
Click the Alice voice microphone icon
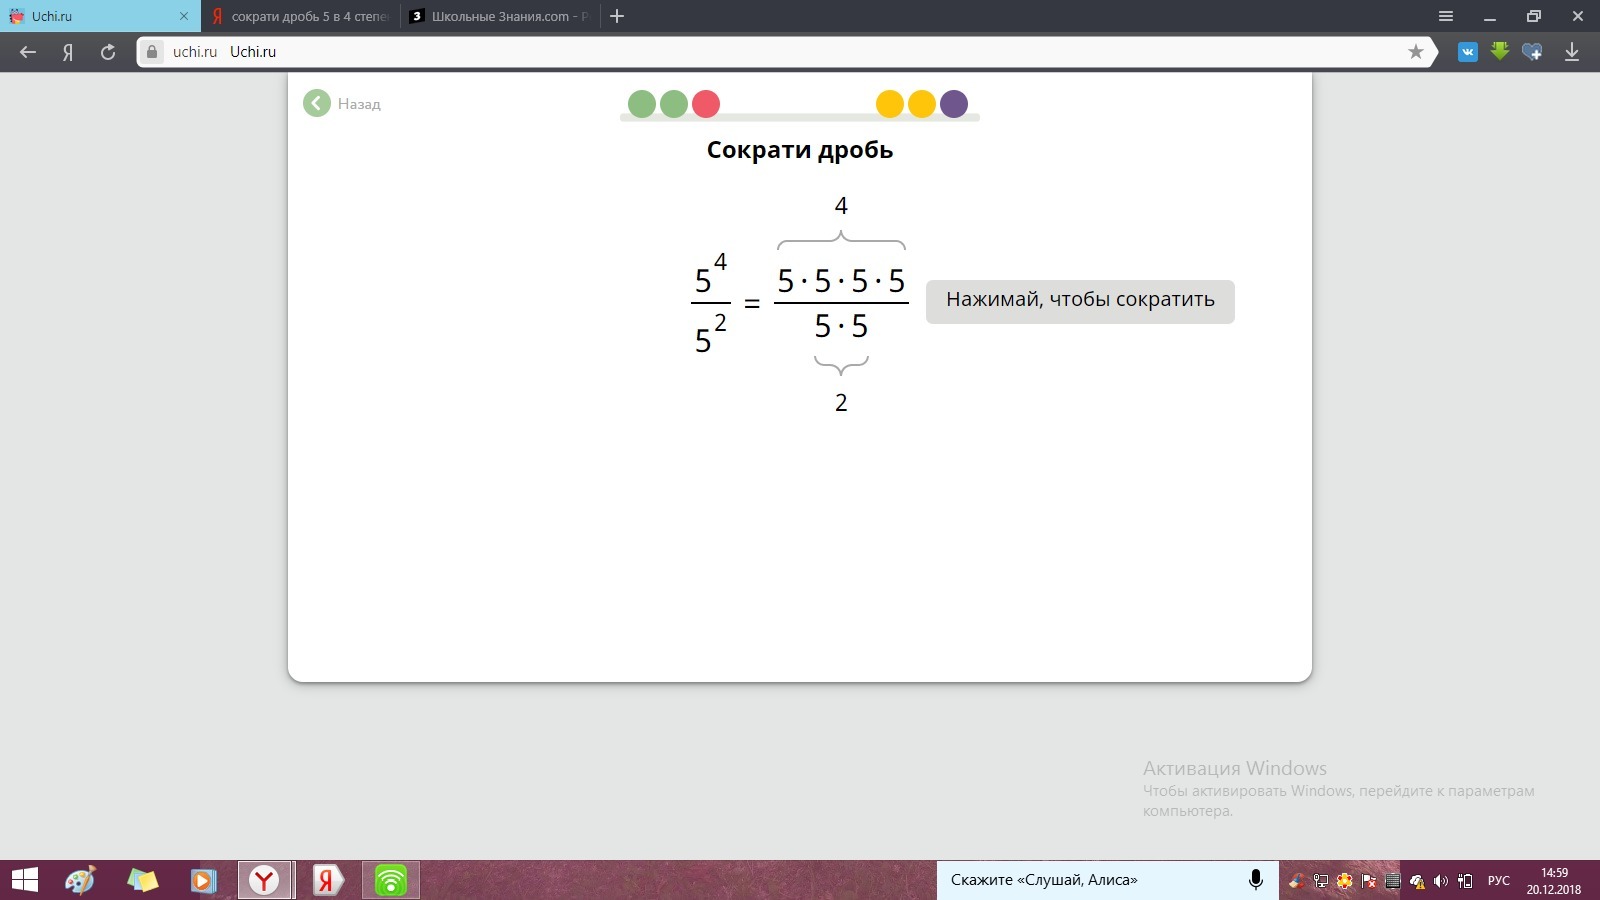click(x=1256, y=880)
